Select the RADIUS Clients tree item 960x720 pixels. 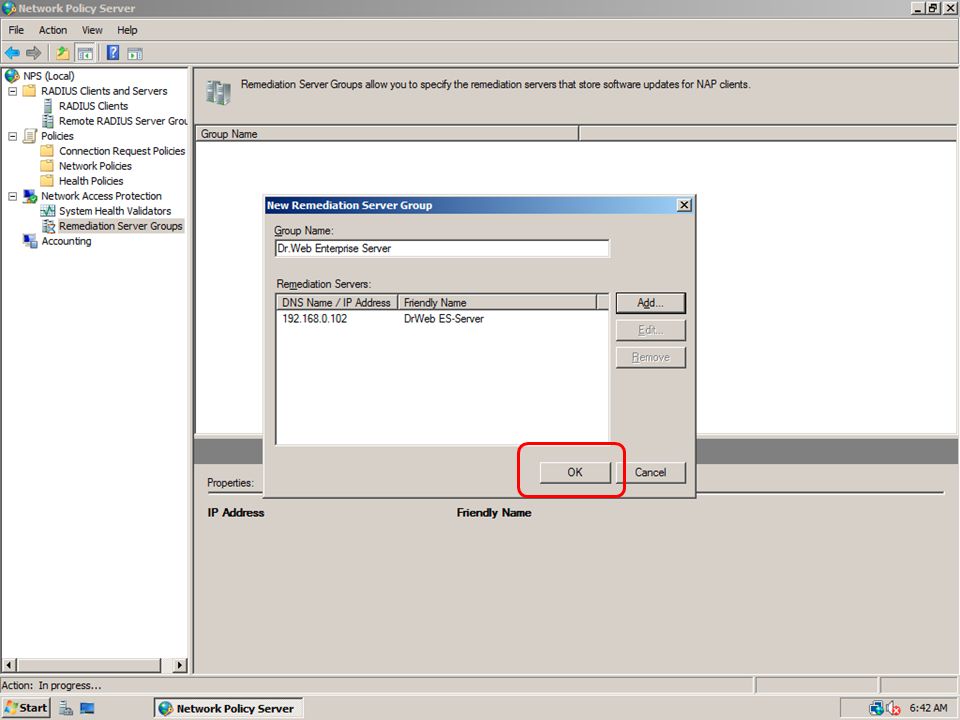[x=93, y=106]
